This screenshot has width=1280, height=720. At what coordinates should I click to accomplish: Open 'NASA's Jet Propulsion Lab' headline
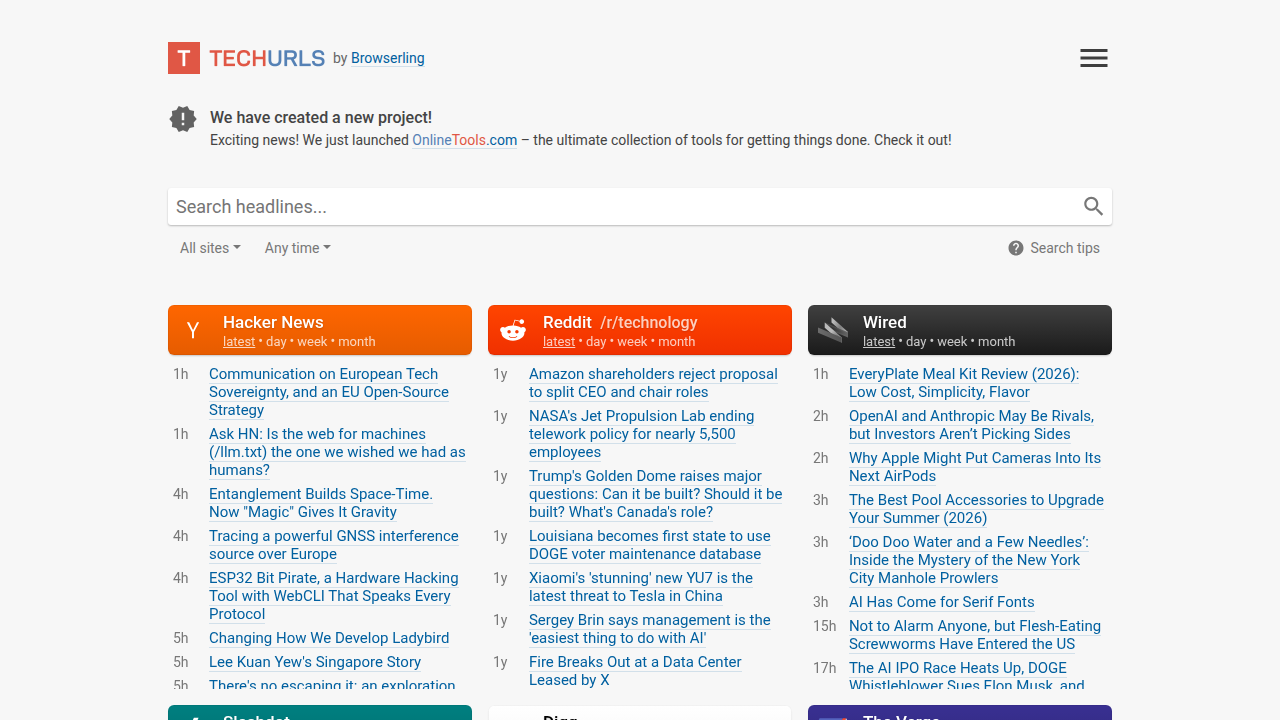(x=642, y=434)
